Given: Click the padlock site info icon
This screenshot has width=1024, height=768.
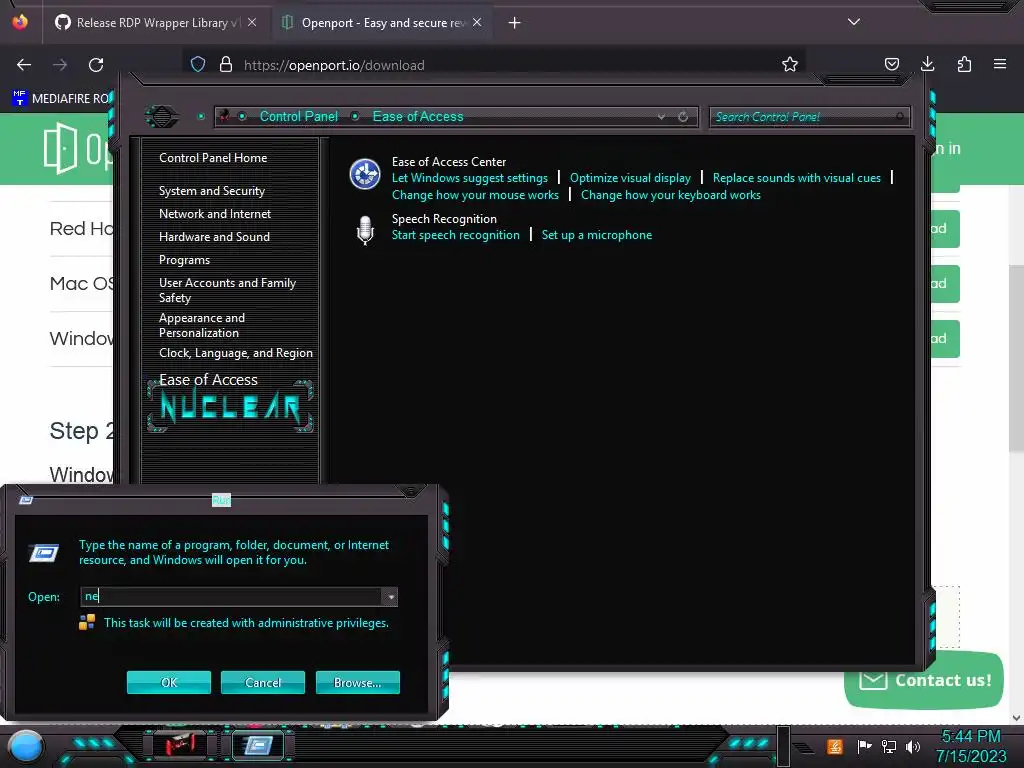Looking at the screenshot, I should click(x=226, y=65).
